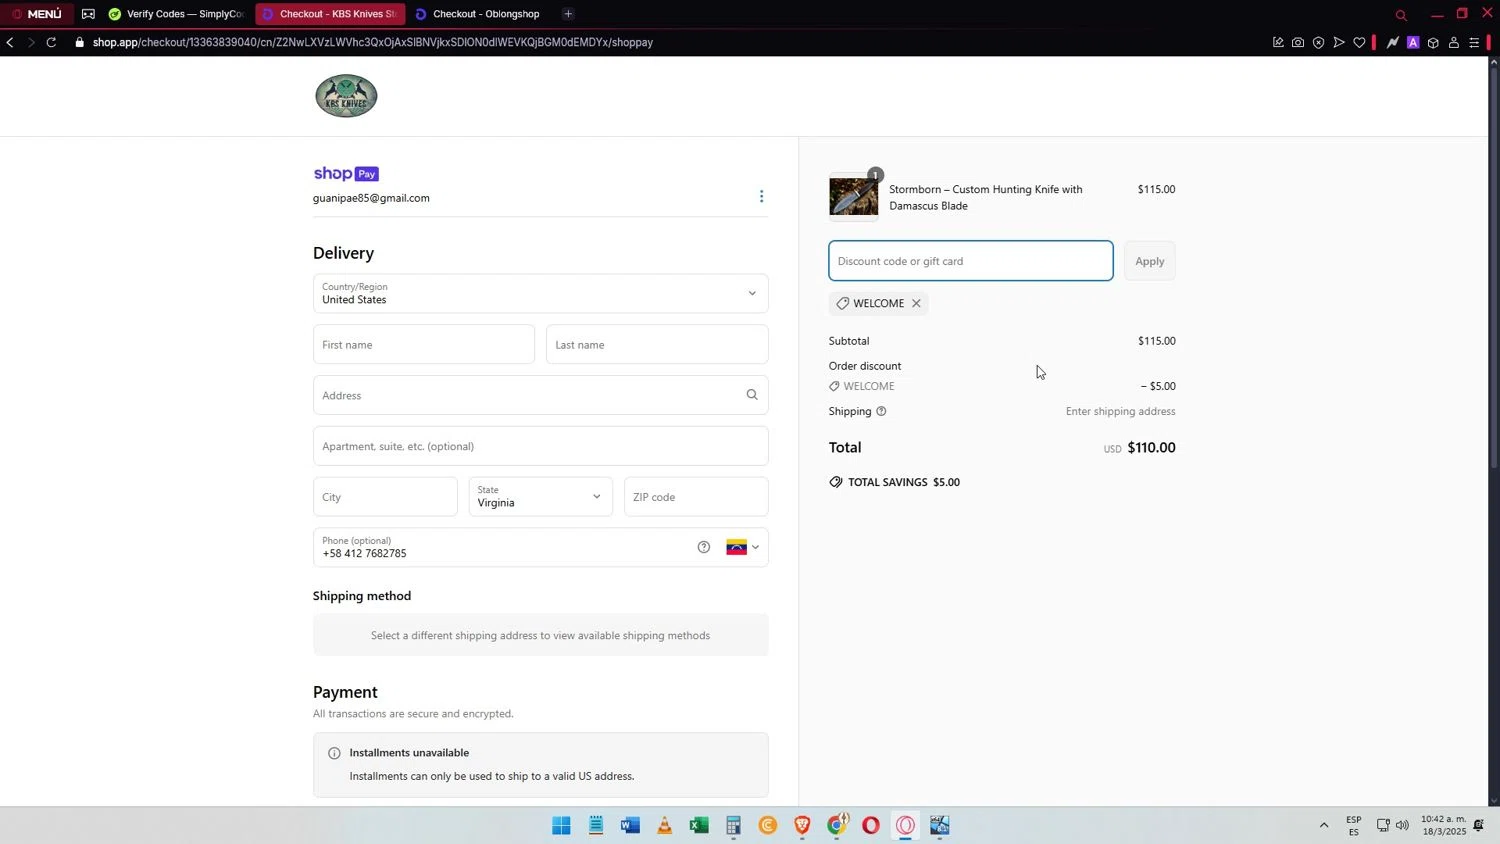This screenshot has height=844, width=1500.
Task: Focus the Last name field
Action: [657, 344]
